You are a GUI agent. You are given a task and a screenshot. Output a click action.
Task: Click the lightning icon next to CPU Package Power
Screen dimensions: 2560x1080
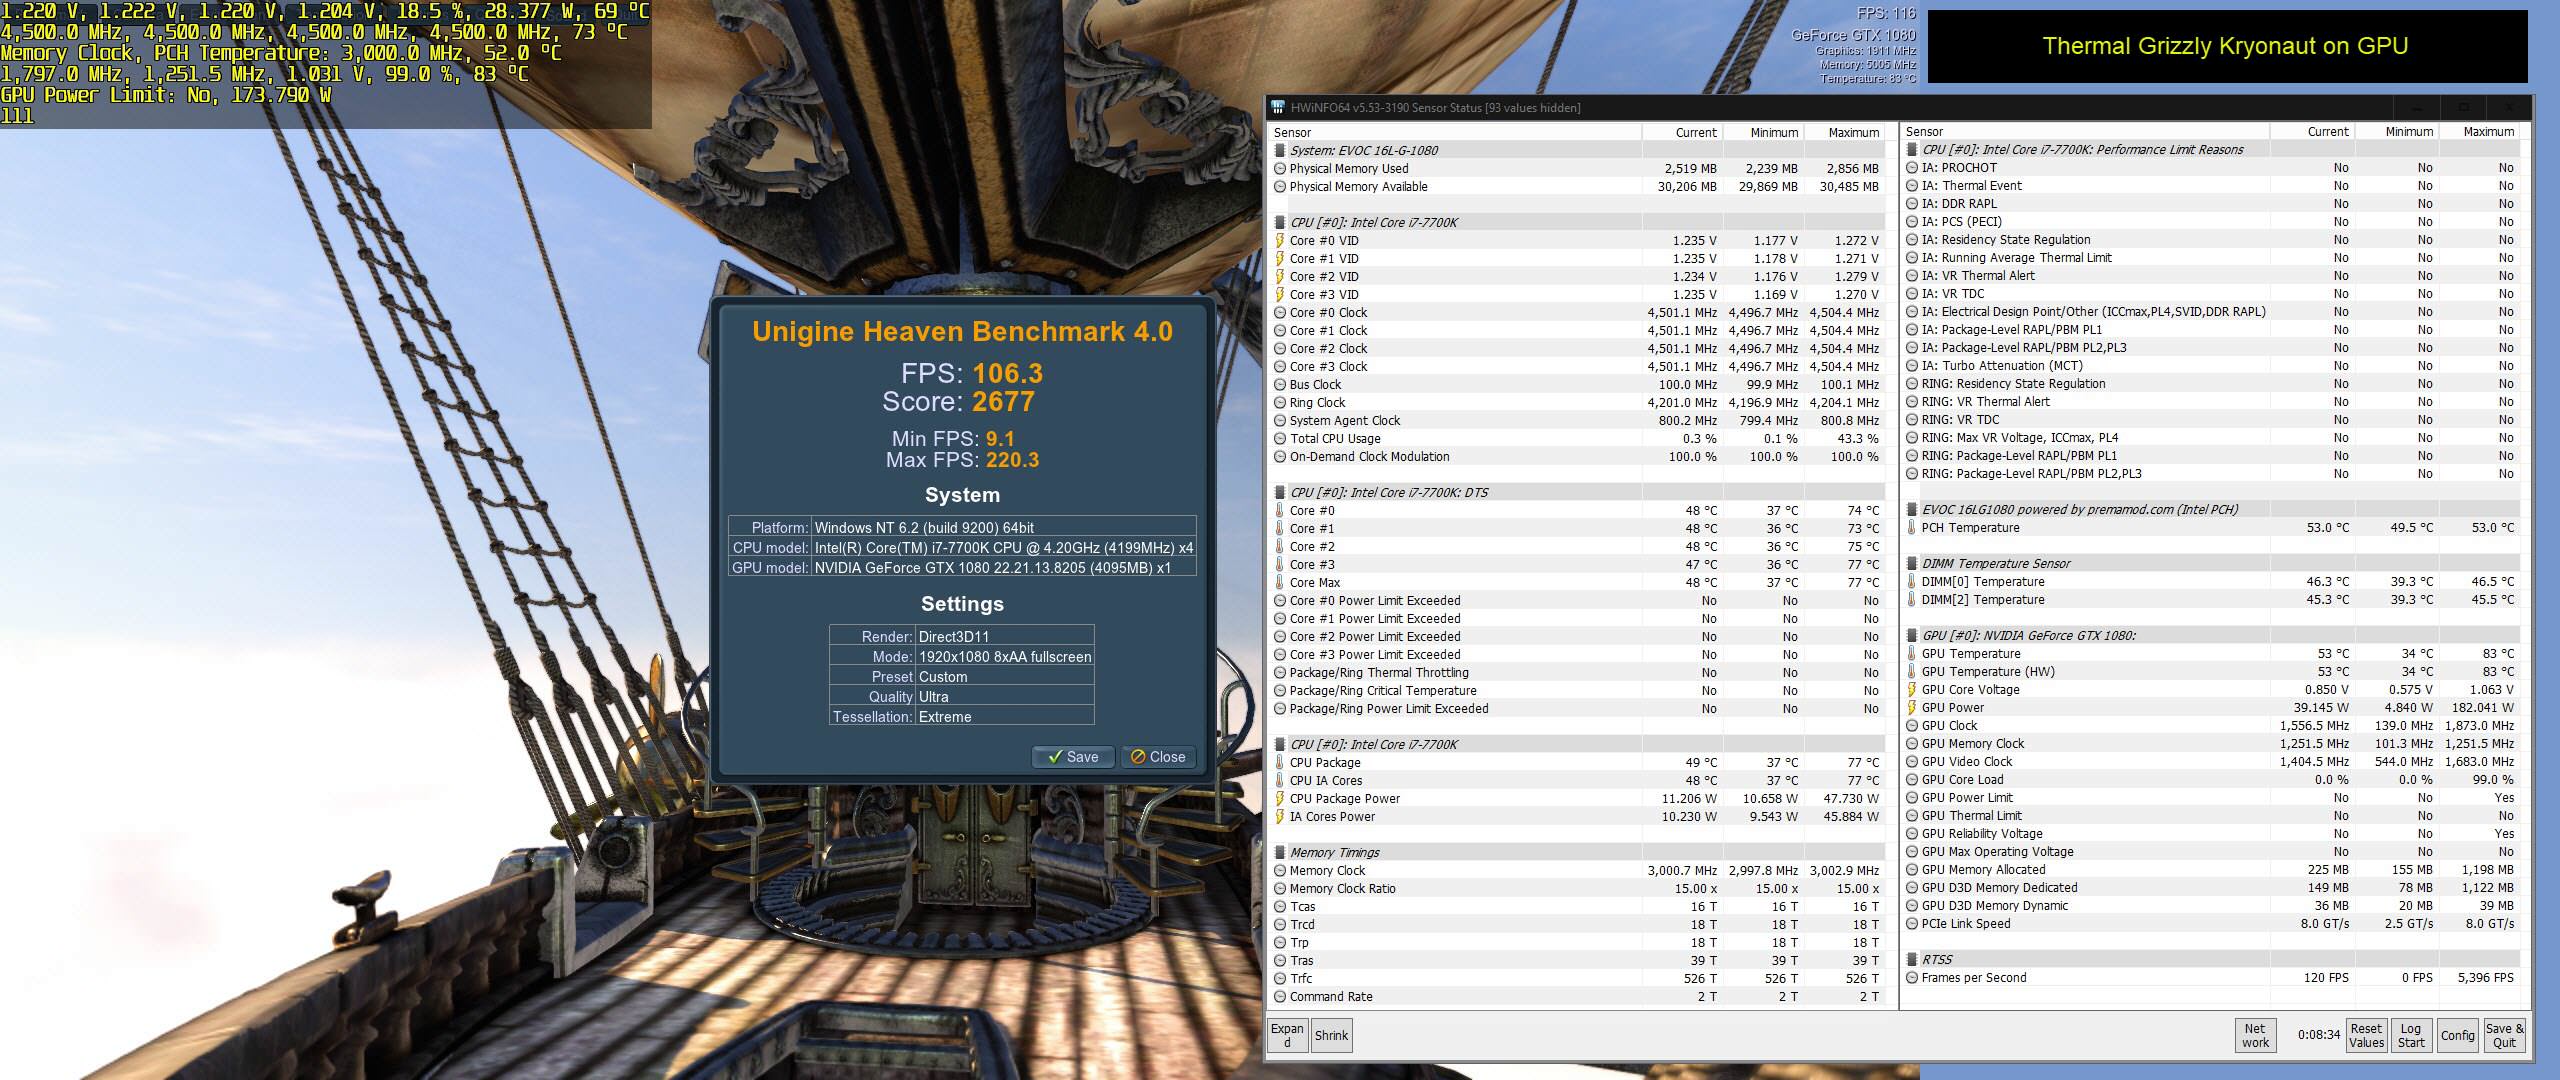(x=1279, y=799)
